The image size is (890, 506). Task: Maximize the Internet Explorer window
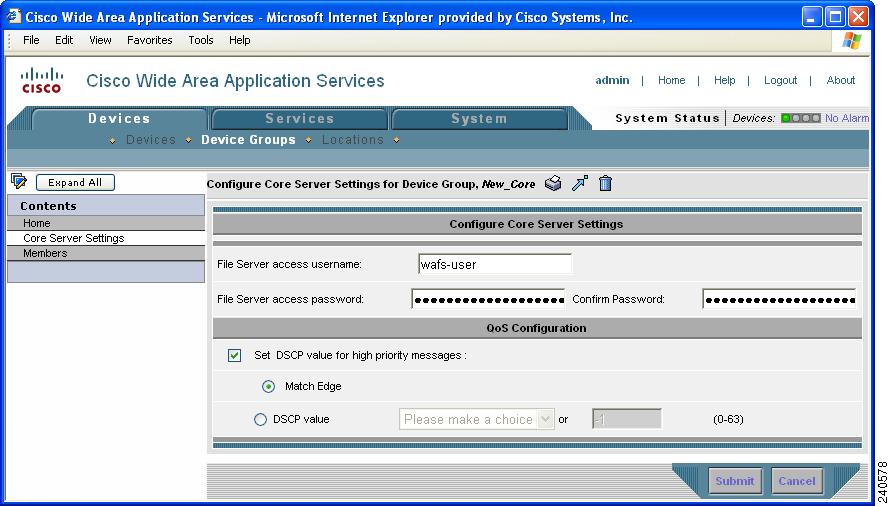(836, 16)
